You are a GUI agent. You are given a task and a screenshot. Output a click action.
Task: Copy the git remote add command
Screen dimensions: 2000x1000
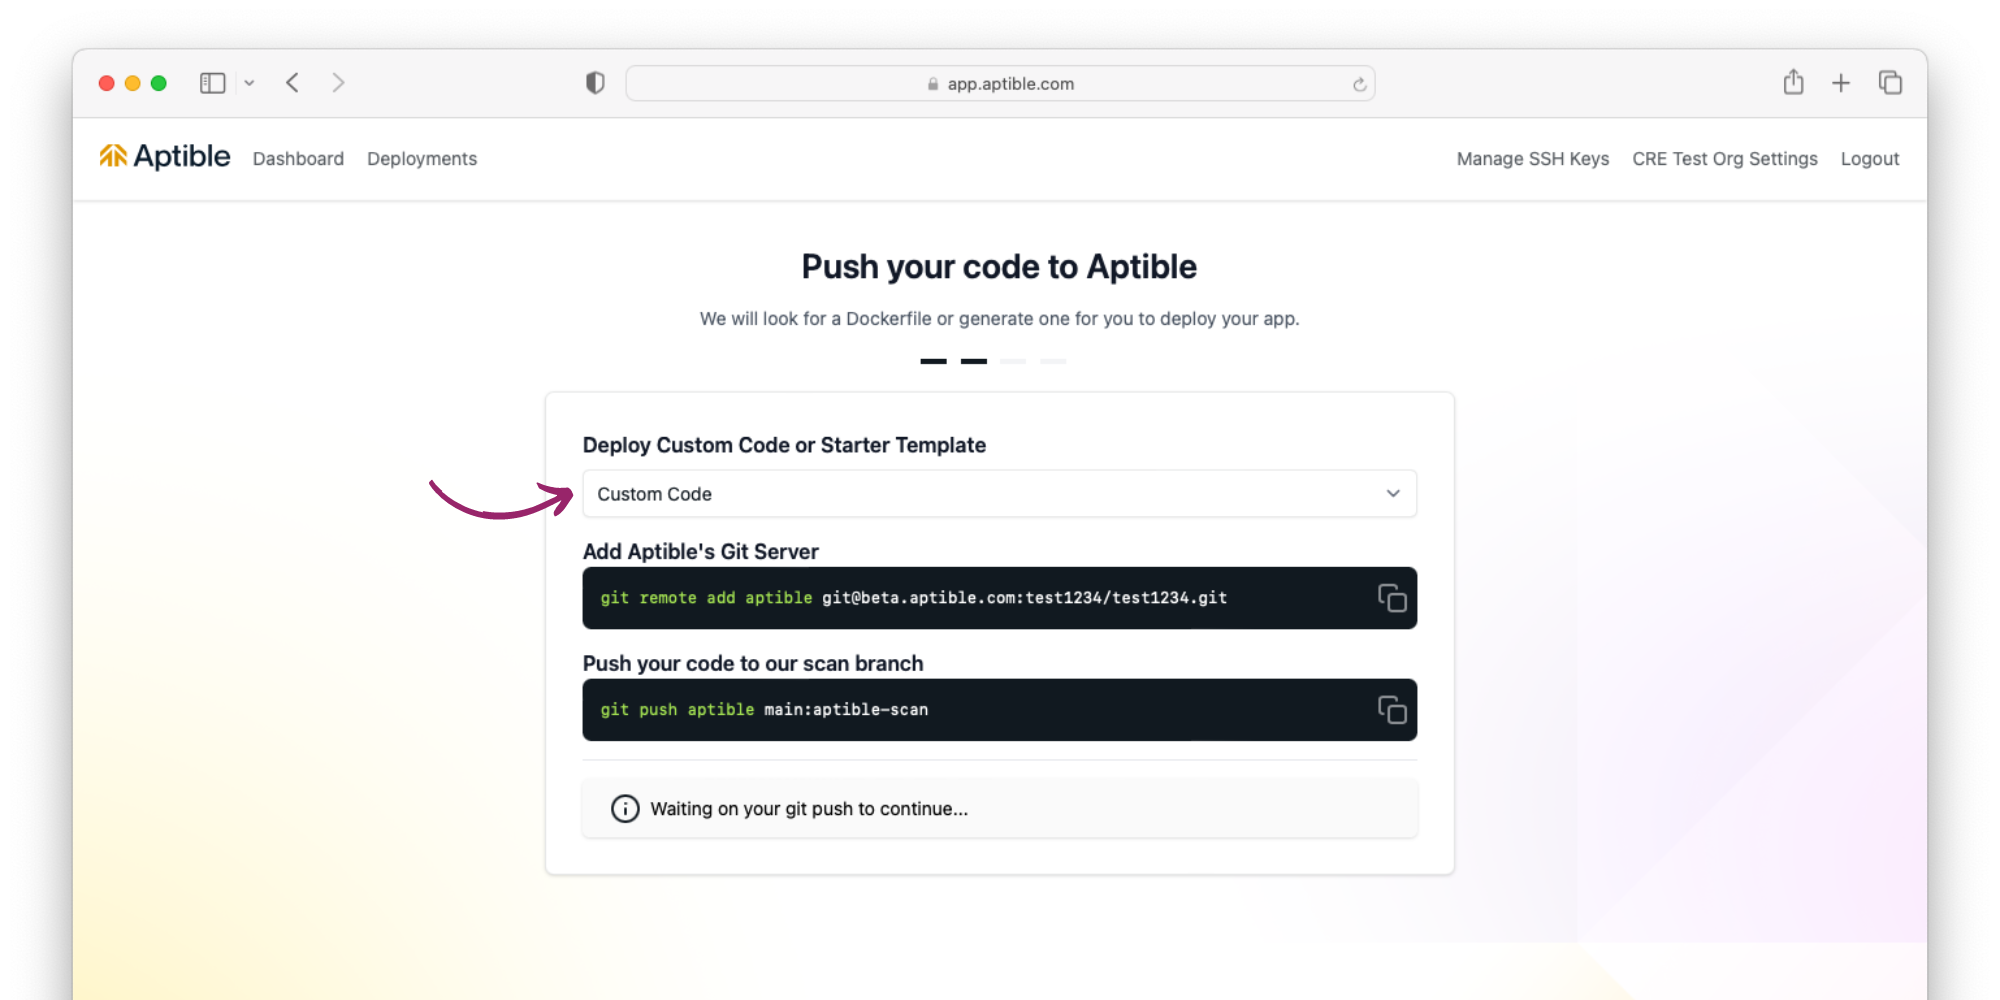[x=1392, y=598]
